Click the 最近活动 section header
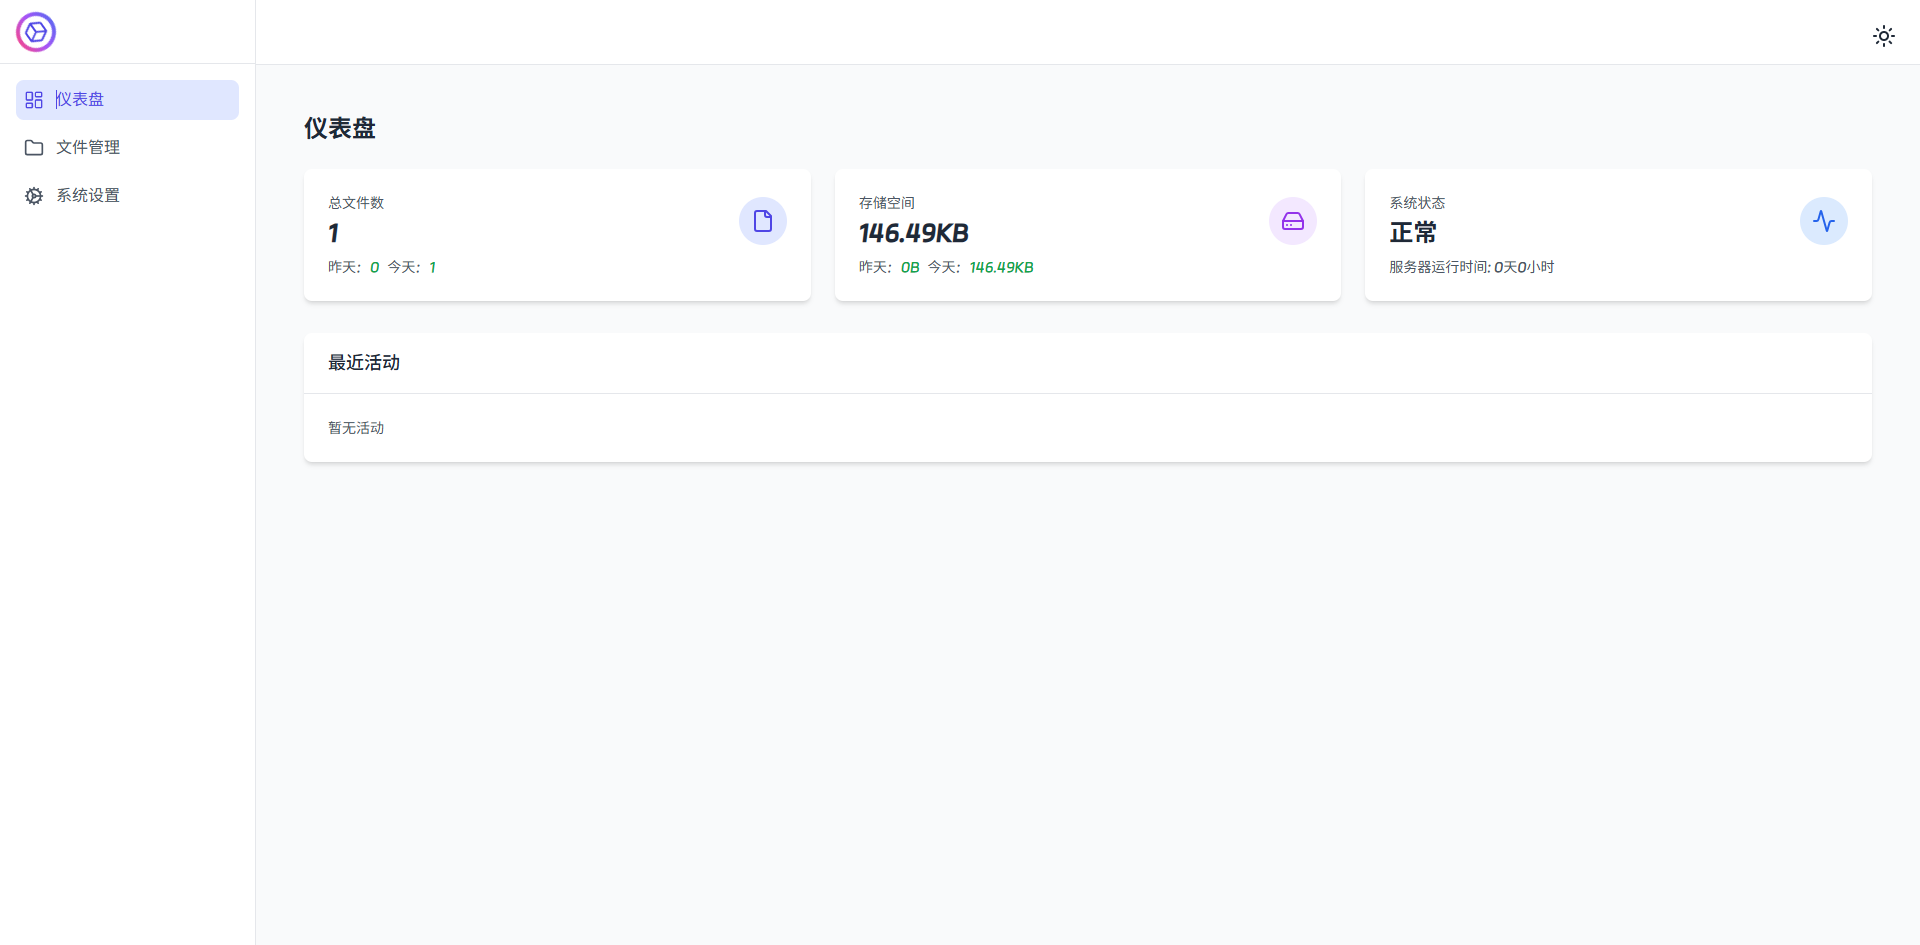Image resolution: width=1920 pixels, height=945 pixels. (x=364, y=363)
